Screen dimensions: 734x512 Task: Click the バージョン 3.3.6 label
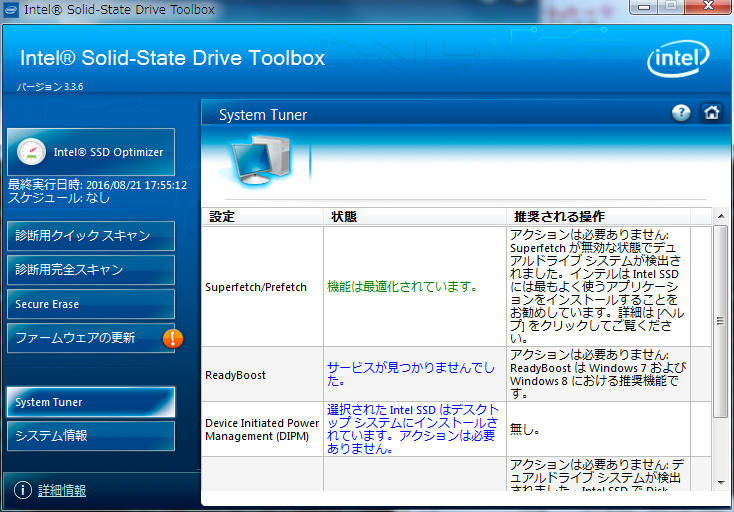tap(50, 87)
